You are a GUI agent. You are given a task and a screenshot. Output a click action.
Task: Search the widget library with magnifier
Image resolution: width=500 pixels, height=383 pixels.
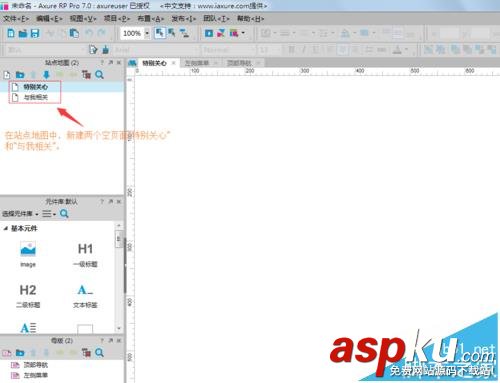64,214
